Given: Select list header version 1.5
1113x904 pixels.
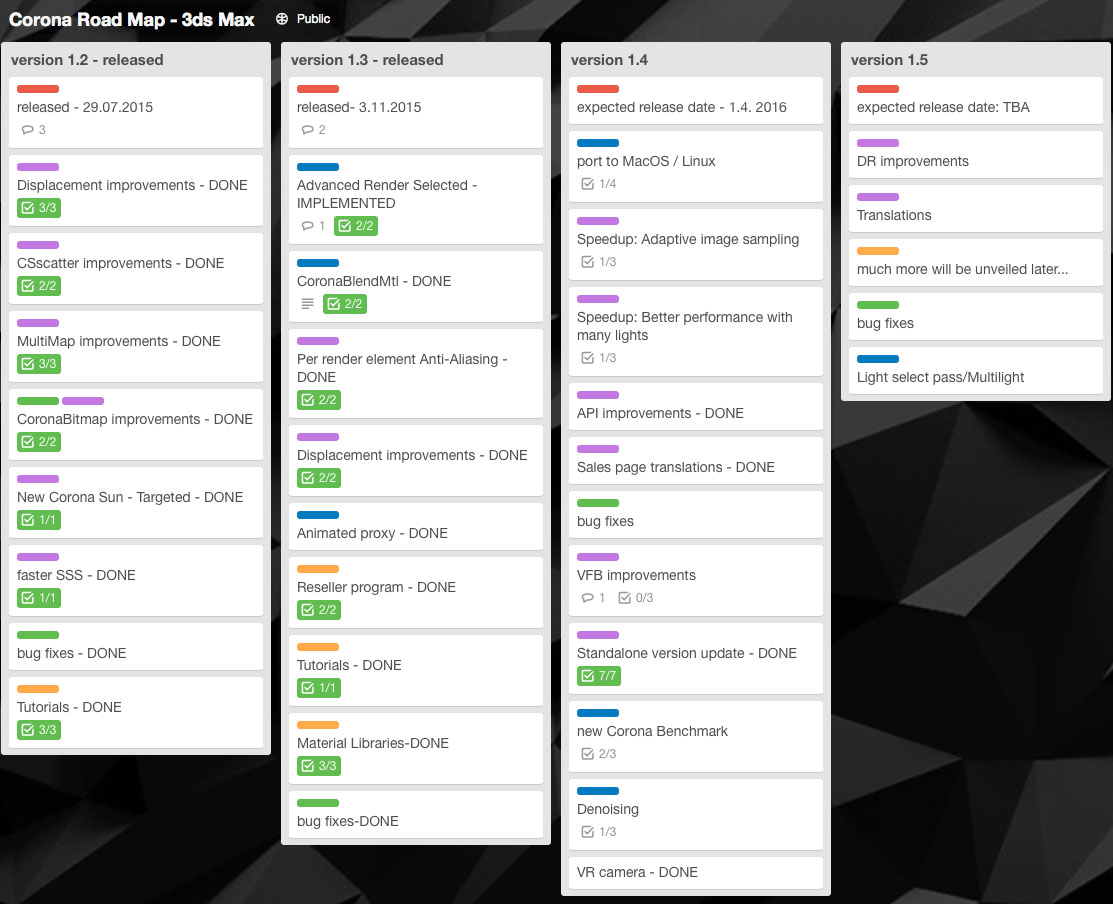Looking at the screenshot, I should [889, 60].
